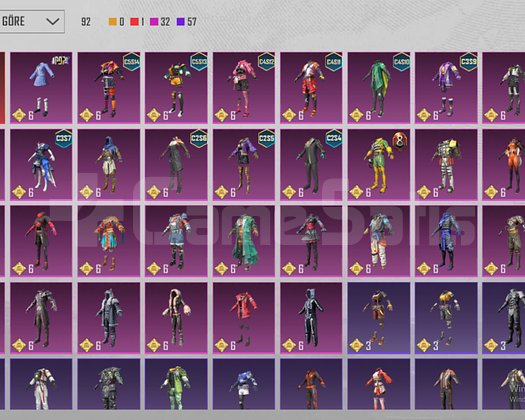This screenshot has width=525, height=420.
Task: Select the orange and teal tribal dress outfit
Action: click(x=109, y=241)
